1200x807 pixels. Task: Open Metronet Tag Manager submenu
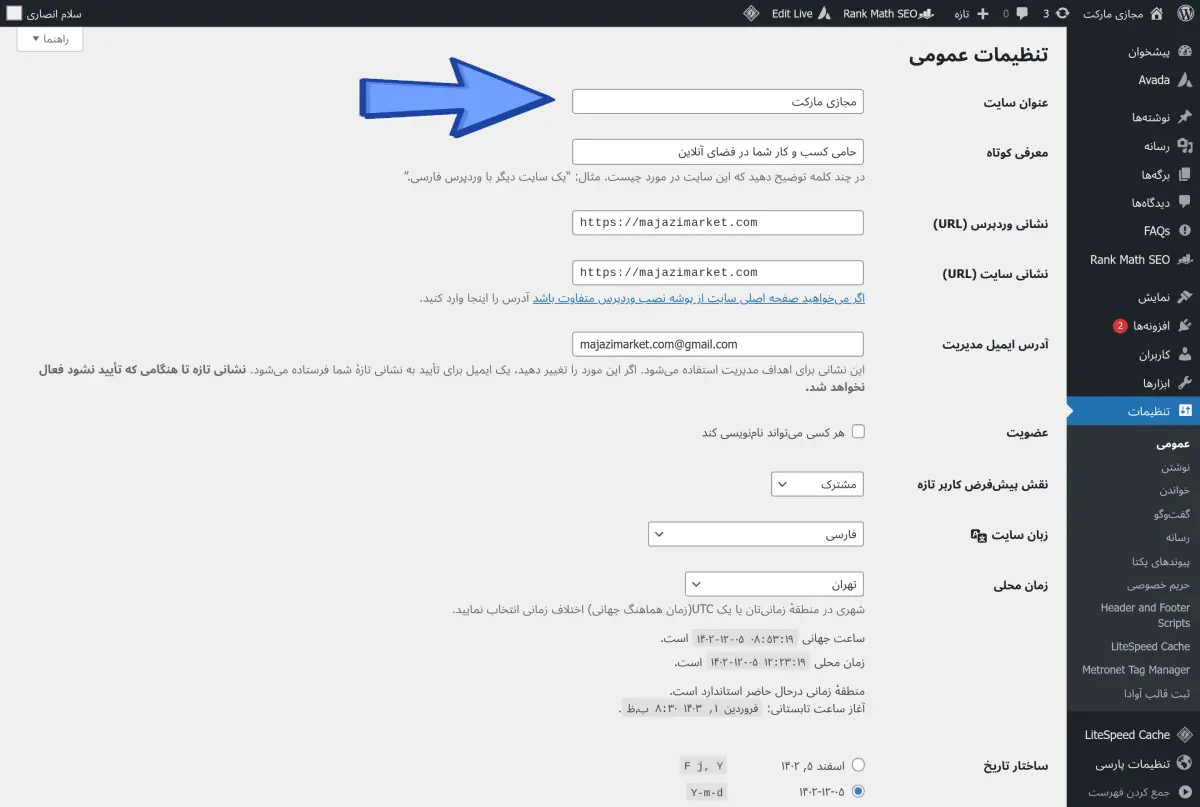pyautogui.click(x=1136, y=670)
